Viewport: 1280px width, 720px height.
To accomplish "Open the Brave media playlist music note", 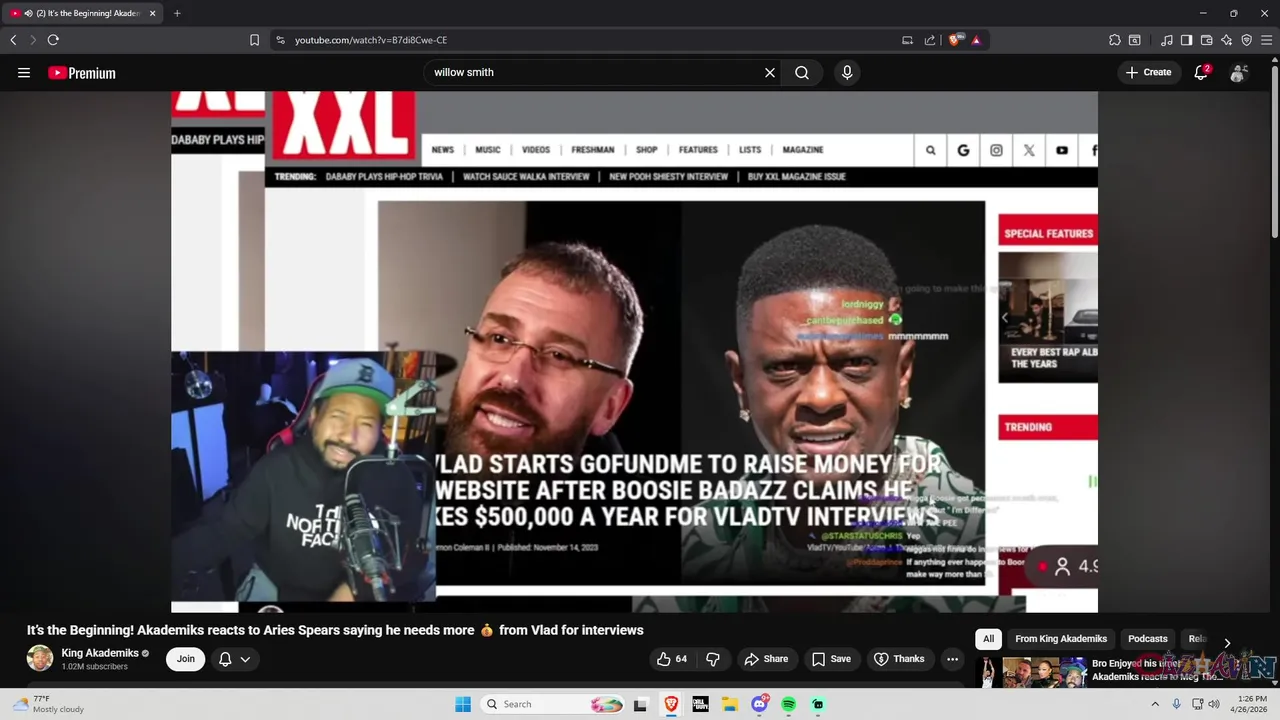I will (1166, 40).
